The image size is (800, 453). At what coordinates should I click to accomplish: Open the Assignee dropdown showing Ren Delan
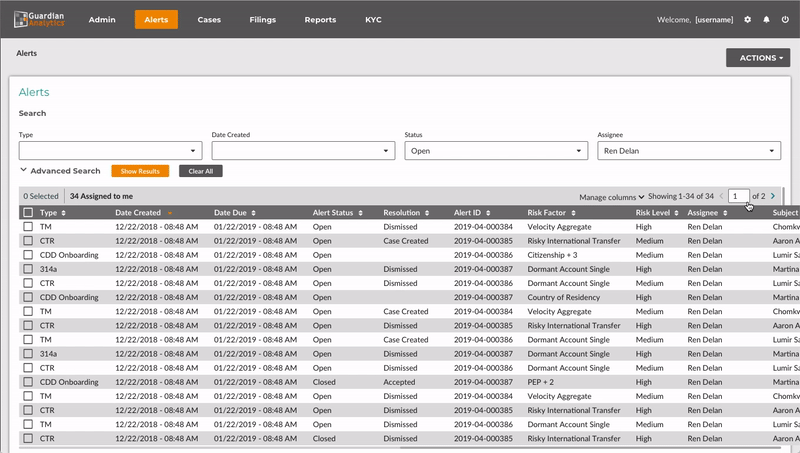click(689, 150)
